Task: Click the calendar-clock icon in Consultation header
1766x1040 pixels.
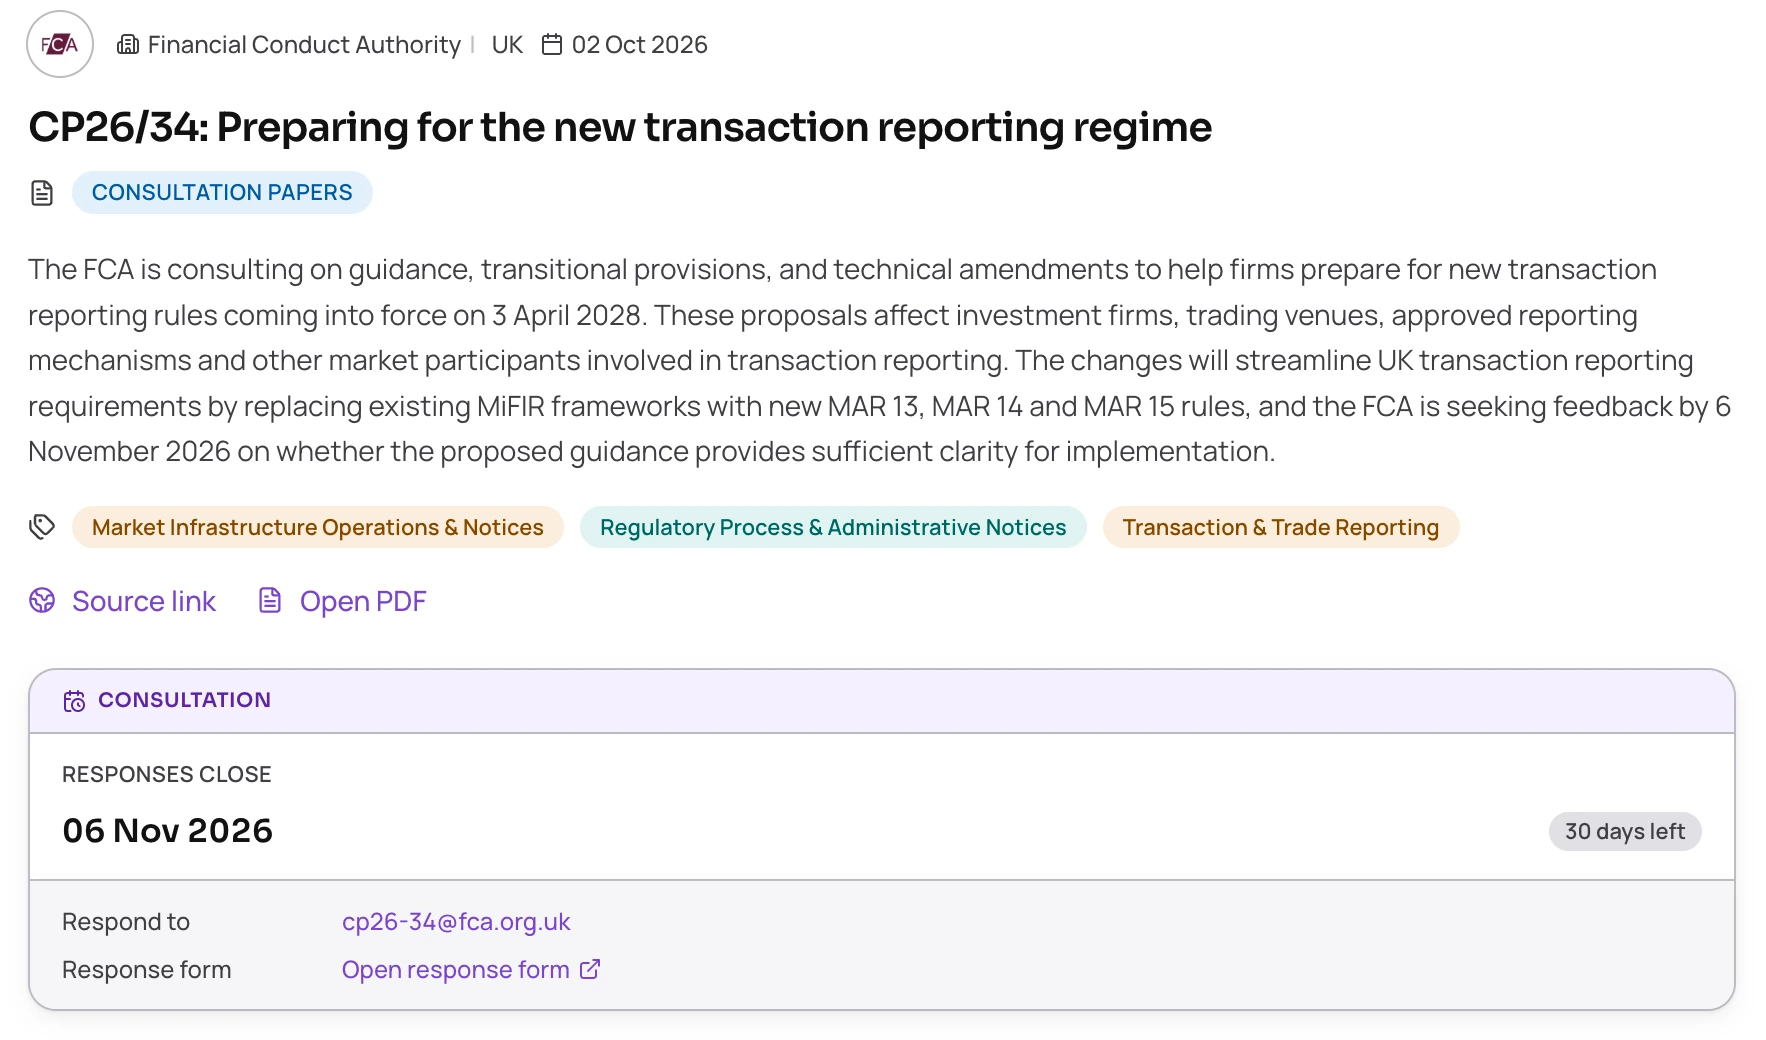Action: (x=75, y=701)
